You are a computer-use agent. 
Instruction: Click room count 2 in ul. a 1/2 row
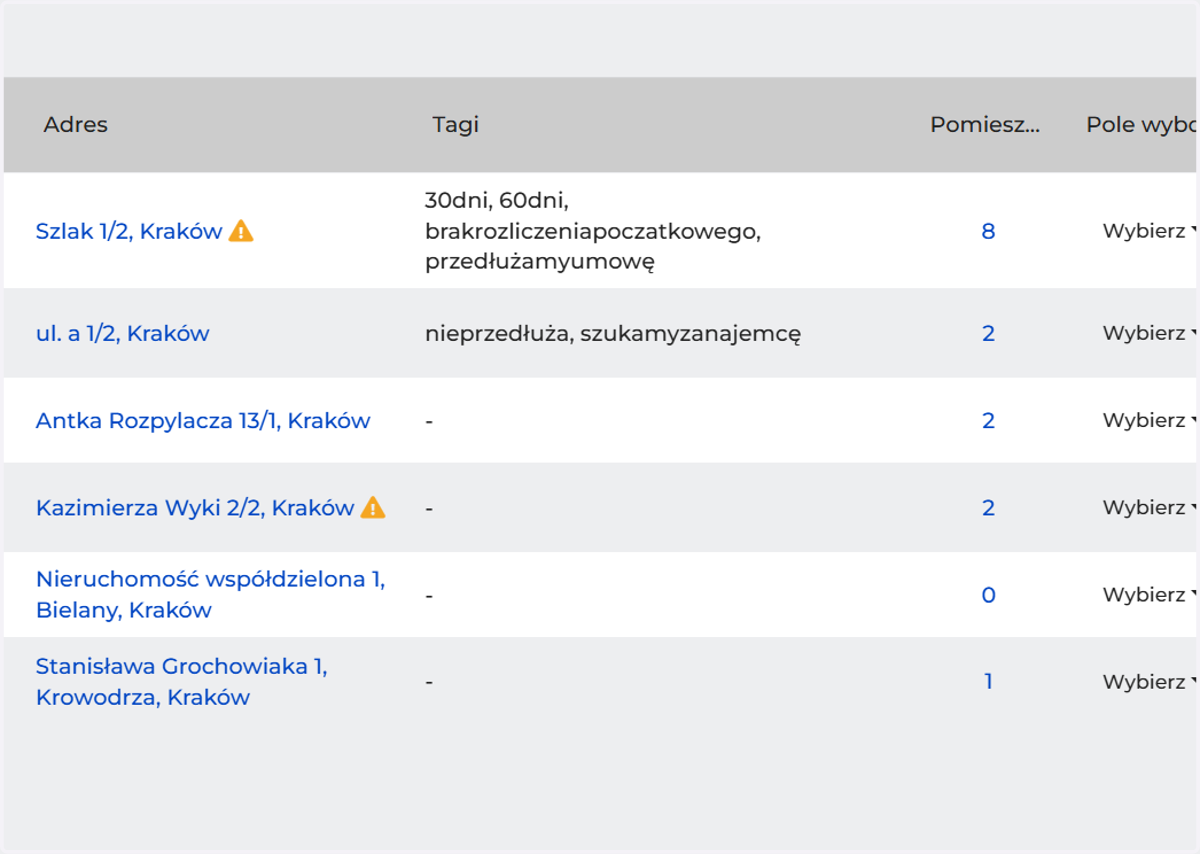click(988, 333)
